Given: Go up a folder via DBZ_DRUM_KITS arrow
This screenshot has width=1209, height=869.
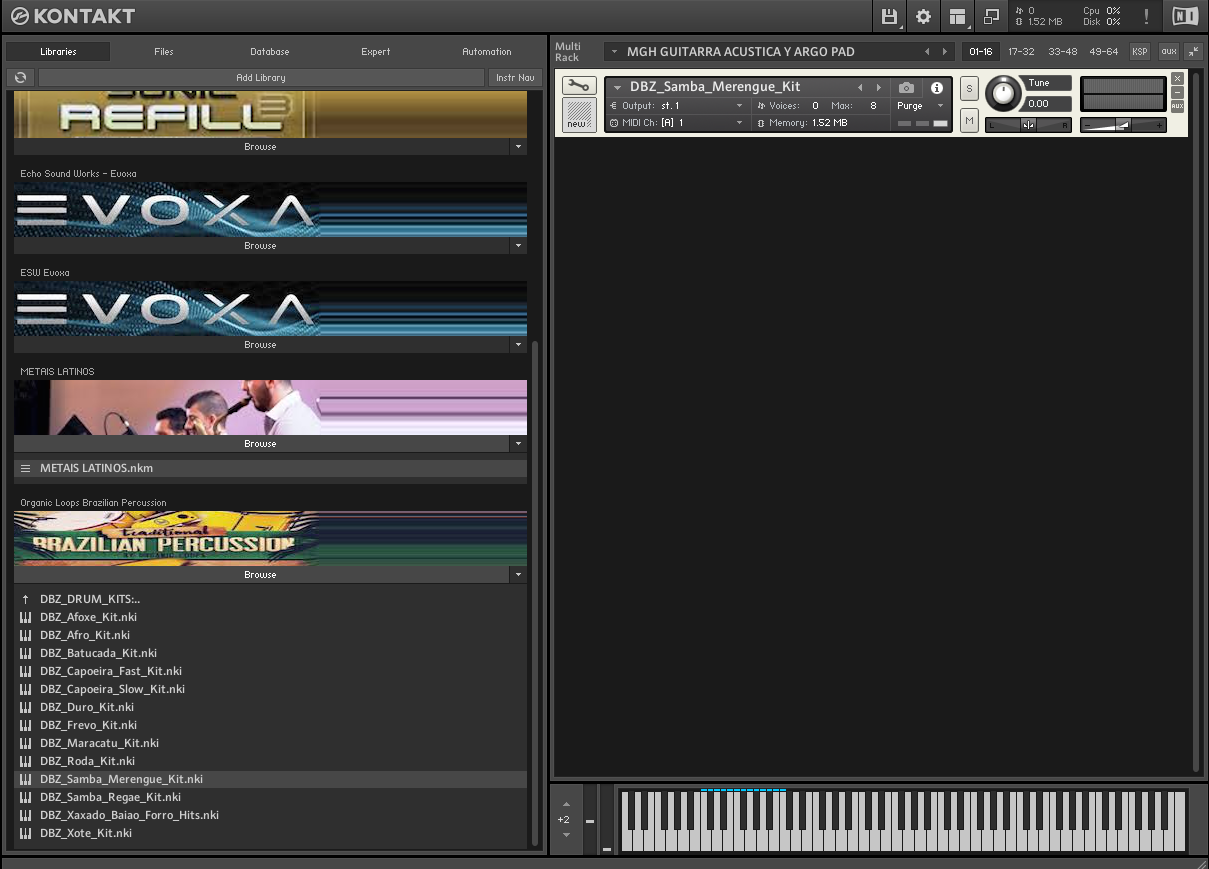Looking at the screenshot, I should [x=25, y=599].
